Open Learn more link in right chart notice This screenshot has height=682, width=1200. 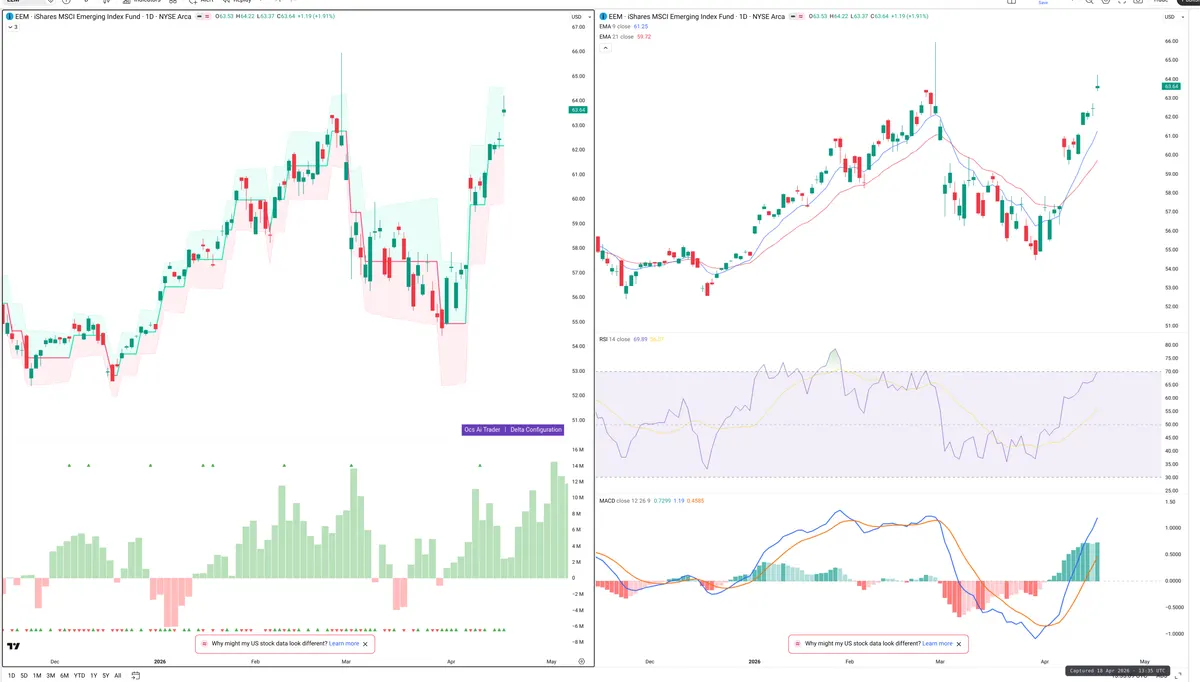click(x=937, y=644)
